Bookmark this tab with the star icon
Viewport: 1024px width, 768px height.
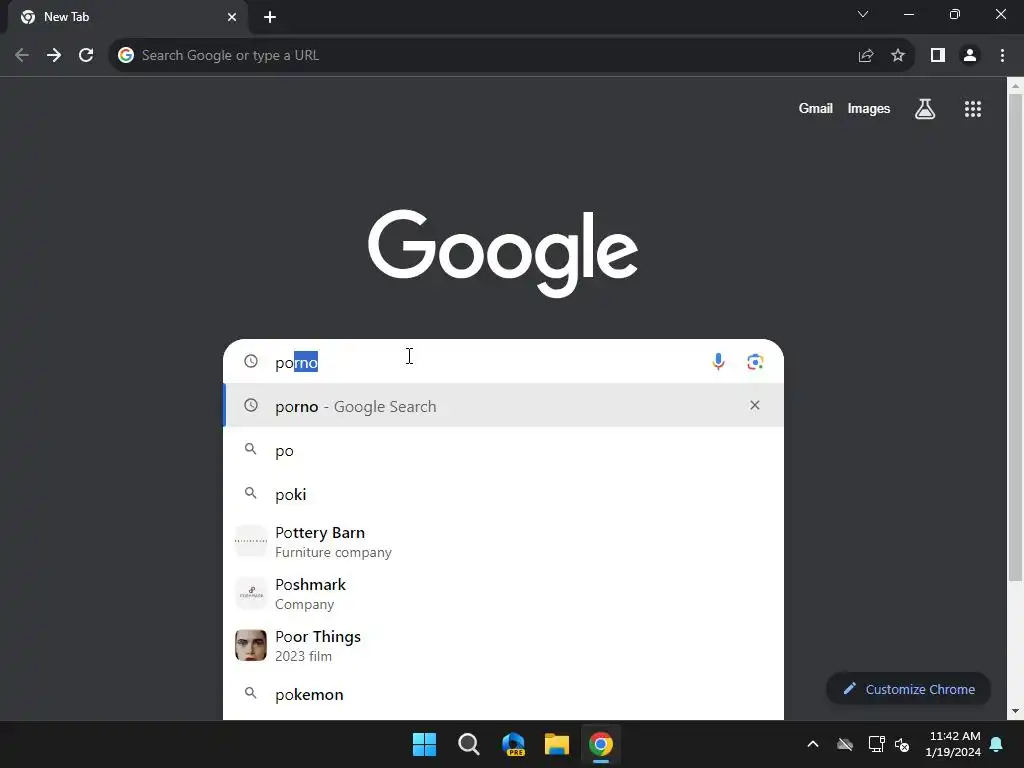point(898,56)
